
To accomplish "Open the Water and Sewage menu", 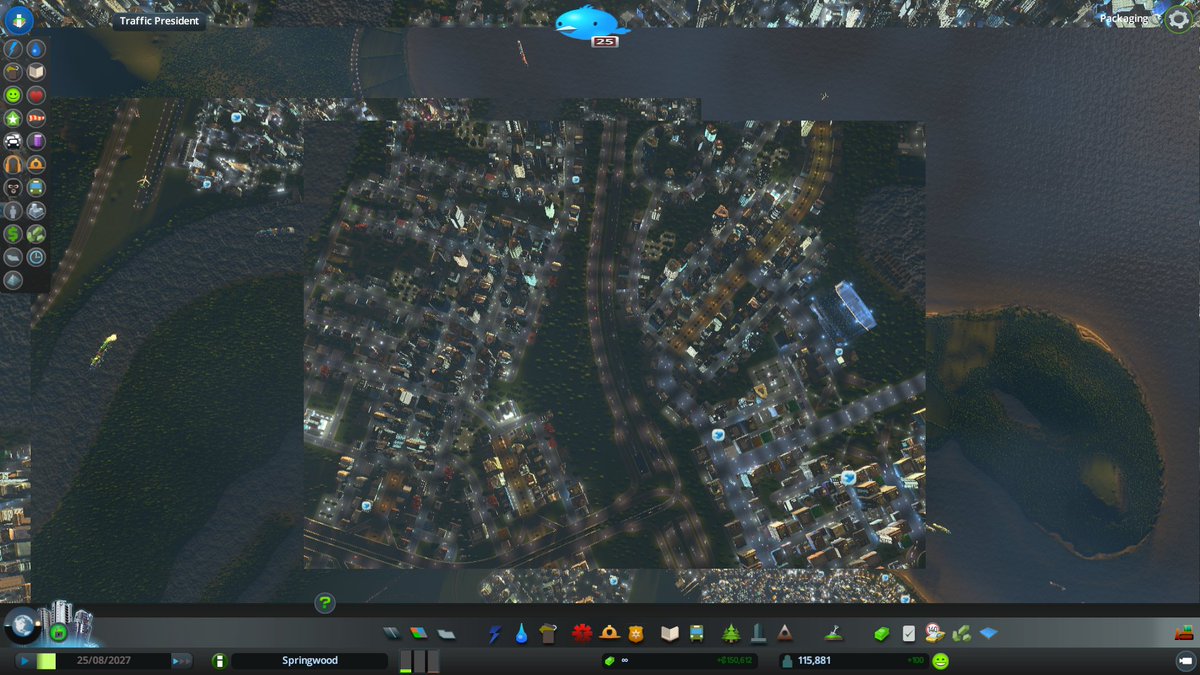I will point(521,633).
